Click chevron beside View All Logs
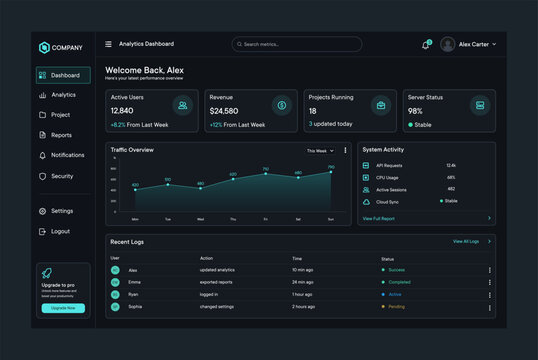The height and width of the screenshot is (360, 538). tap(489, 242)
